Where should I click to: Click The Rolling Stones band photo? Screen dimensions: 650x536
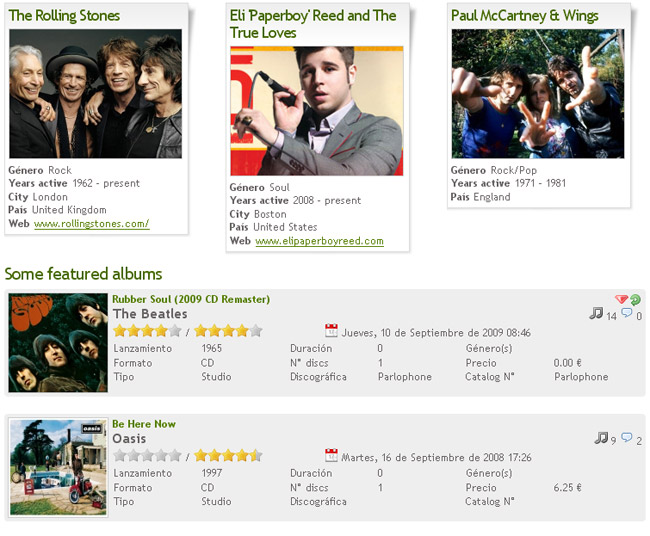point(95,94)
